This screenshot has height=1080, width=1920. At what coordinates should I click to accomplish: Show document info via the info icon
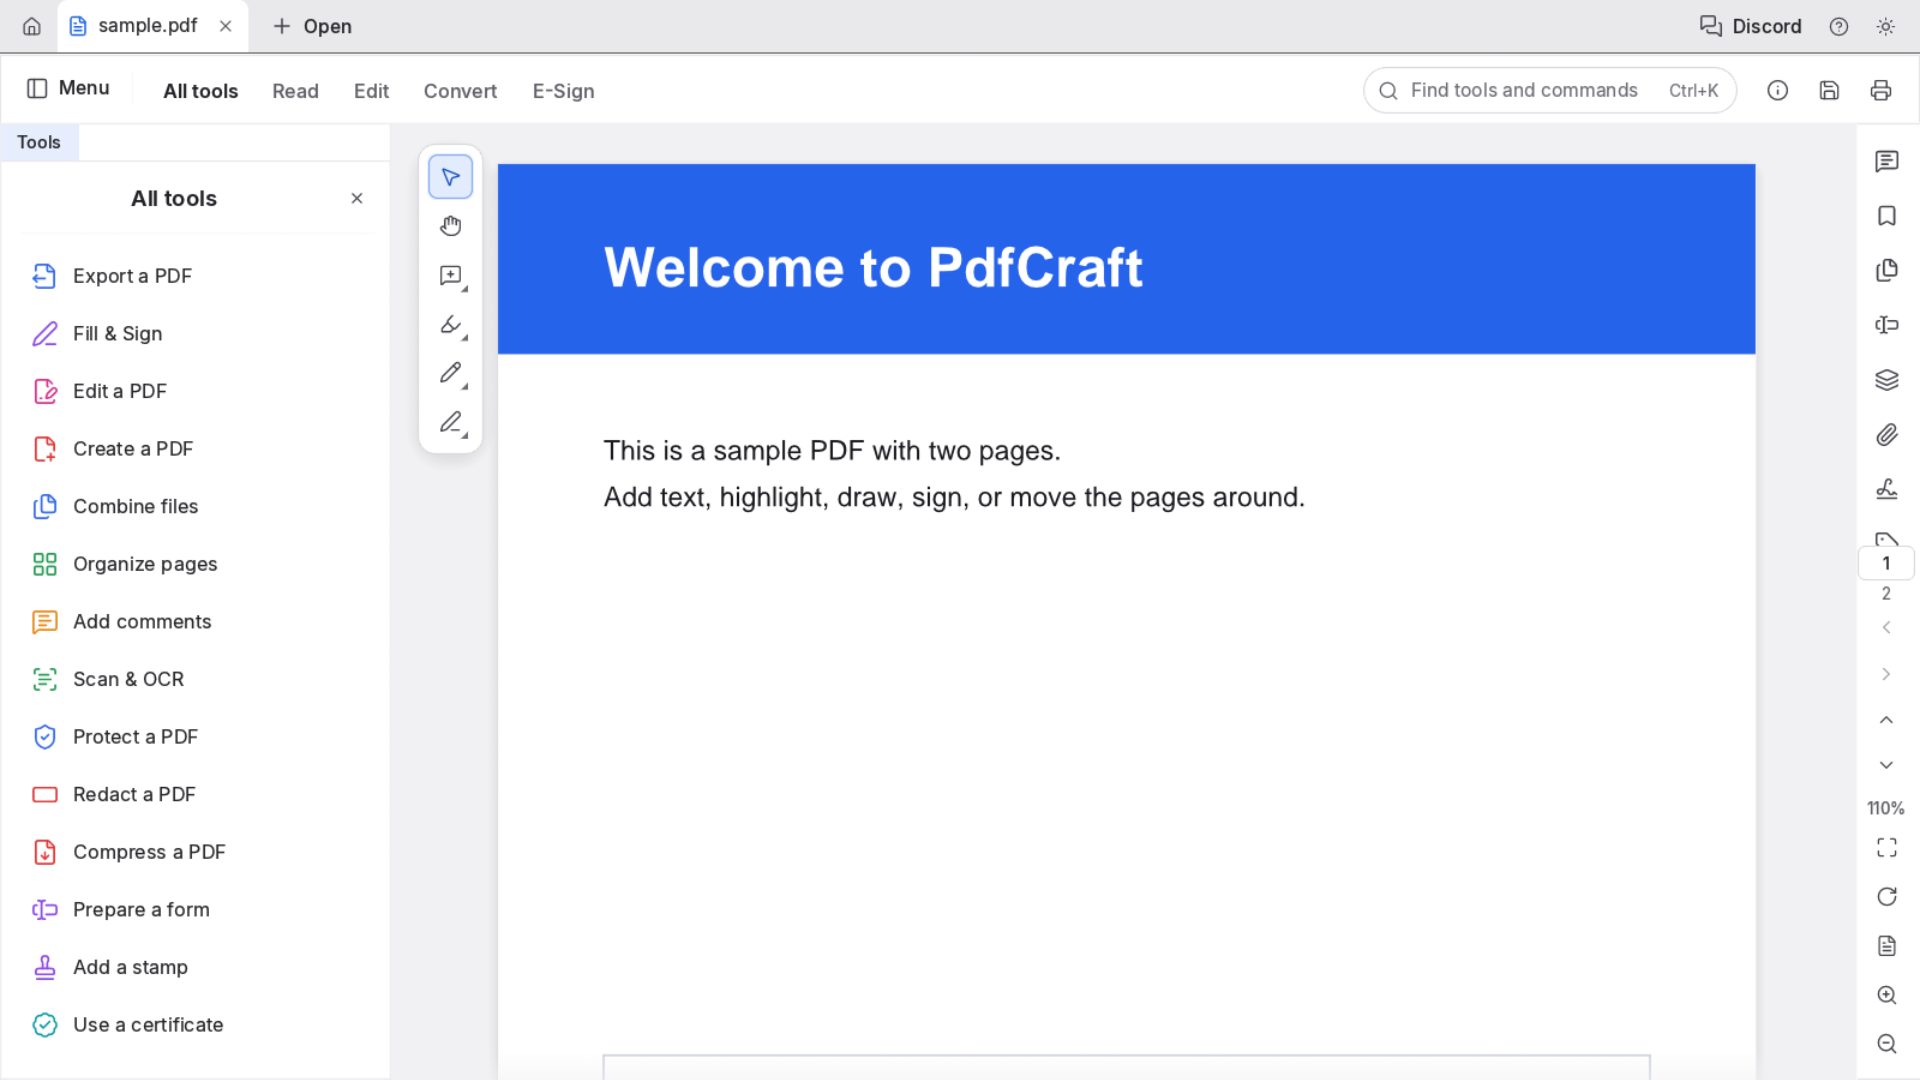tap(1777, 91)
